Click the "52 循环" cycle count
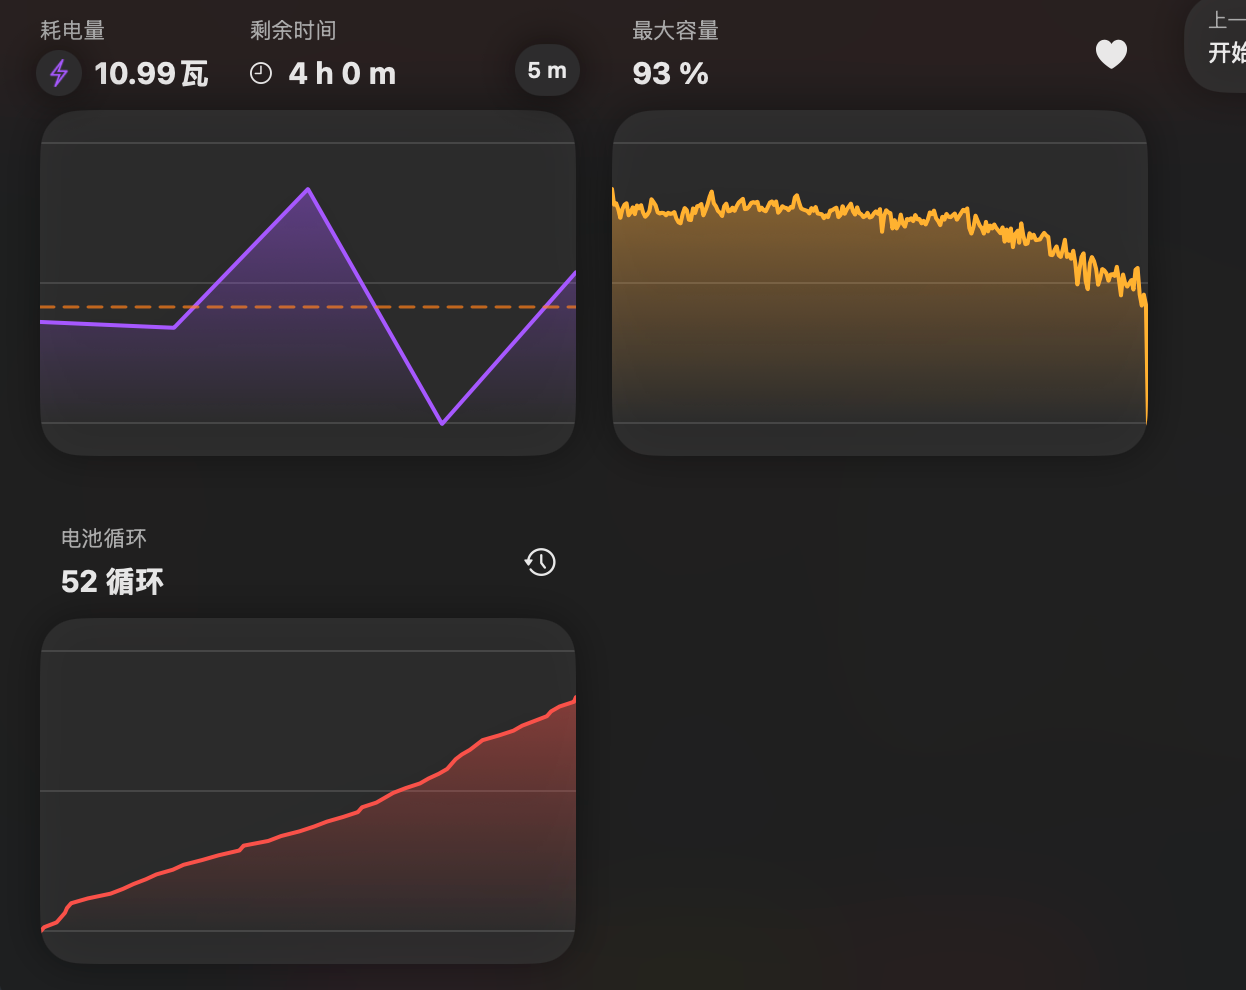Screen dimensions: 1246x990 [112, 582]
